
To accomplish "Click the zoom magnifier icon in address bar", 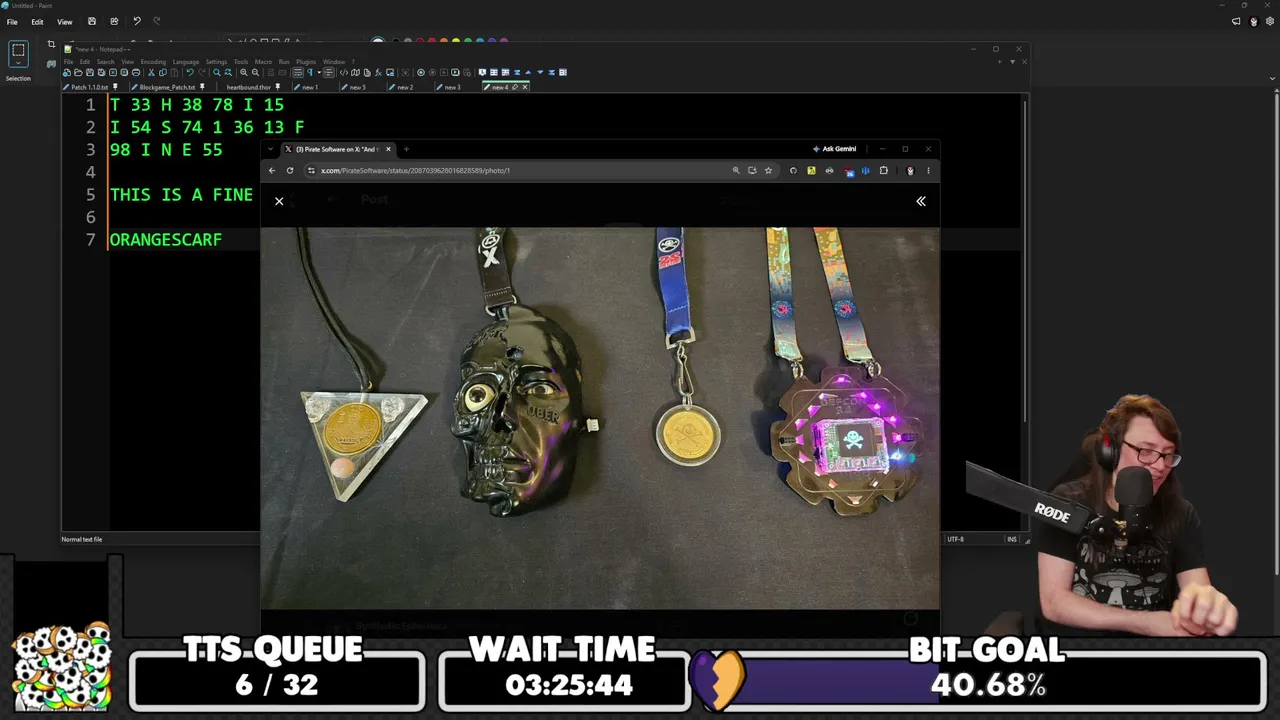I will point(736,170).
